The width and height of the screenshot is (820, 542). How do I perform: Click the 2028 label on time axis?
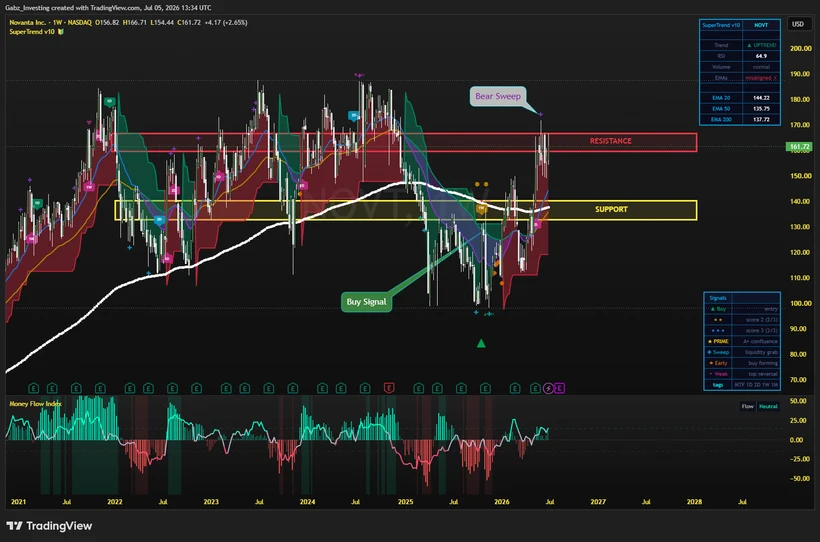pyautogui.click(x=694, y=502)
